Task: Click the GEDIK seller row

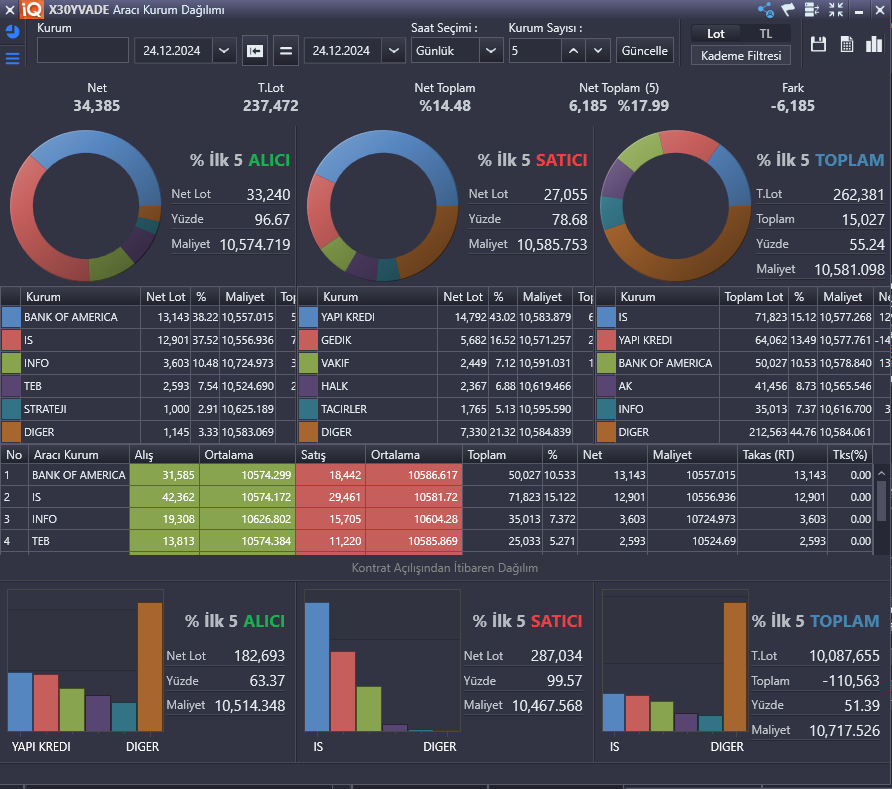Action: coord(446,340)
